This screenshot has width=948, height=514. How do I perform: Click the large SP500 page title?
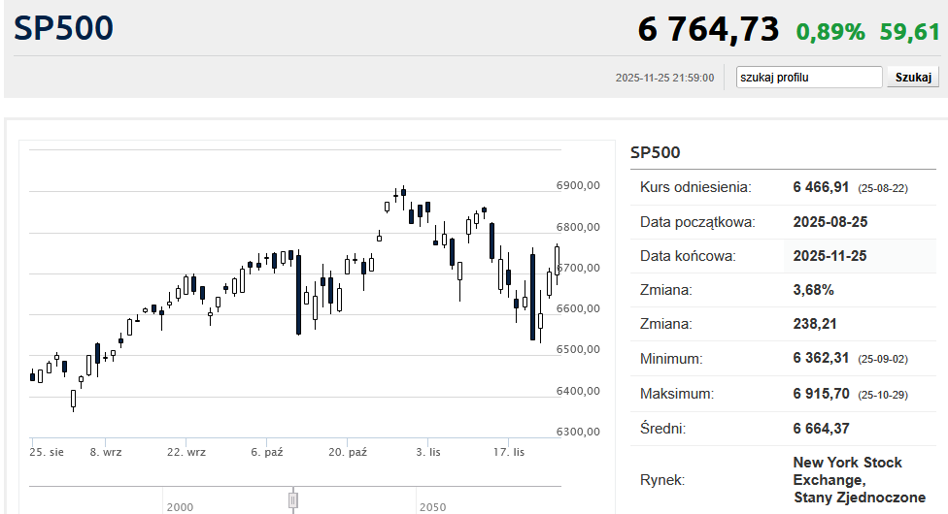[x=64, y=29]
